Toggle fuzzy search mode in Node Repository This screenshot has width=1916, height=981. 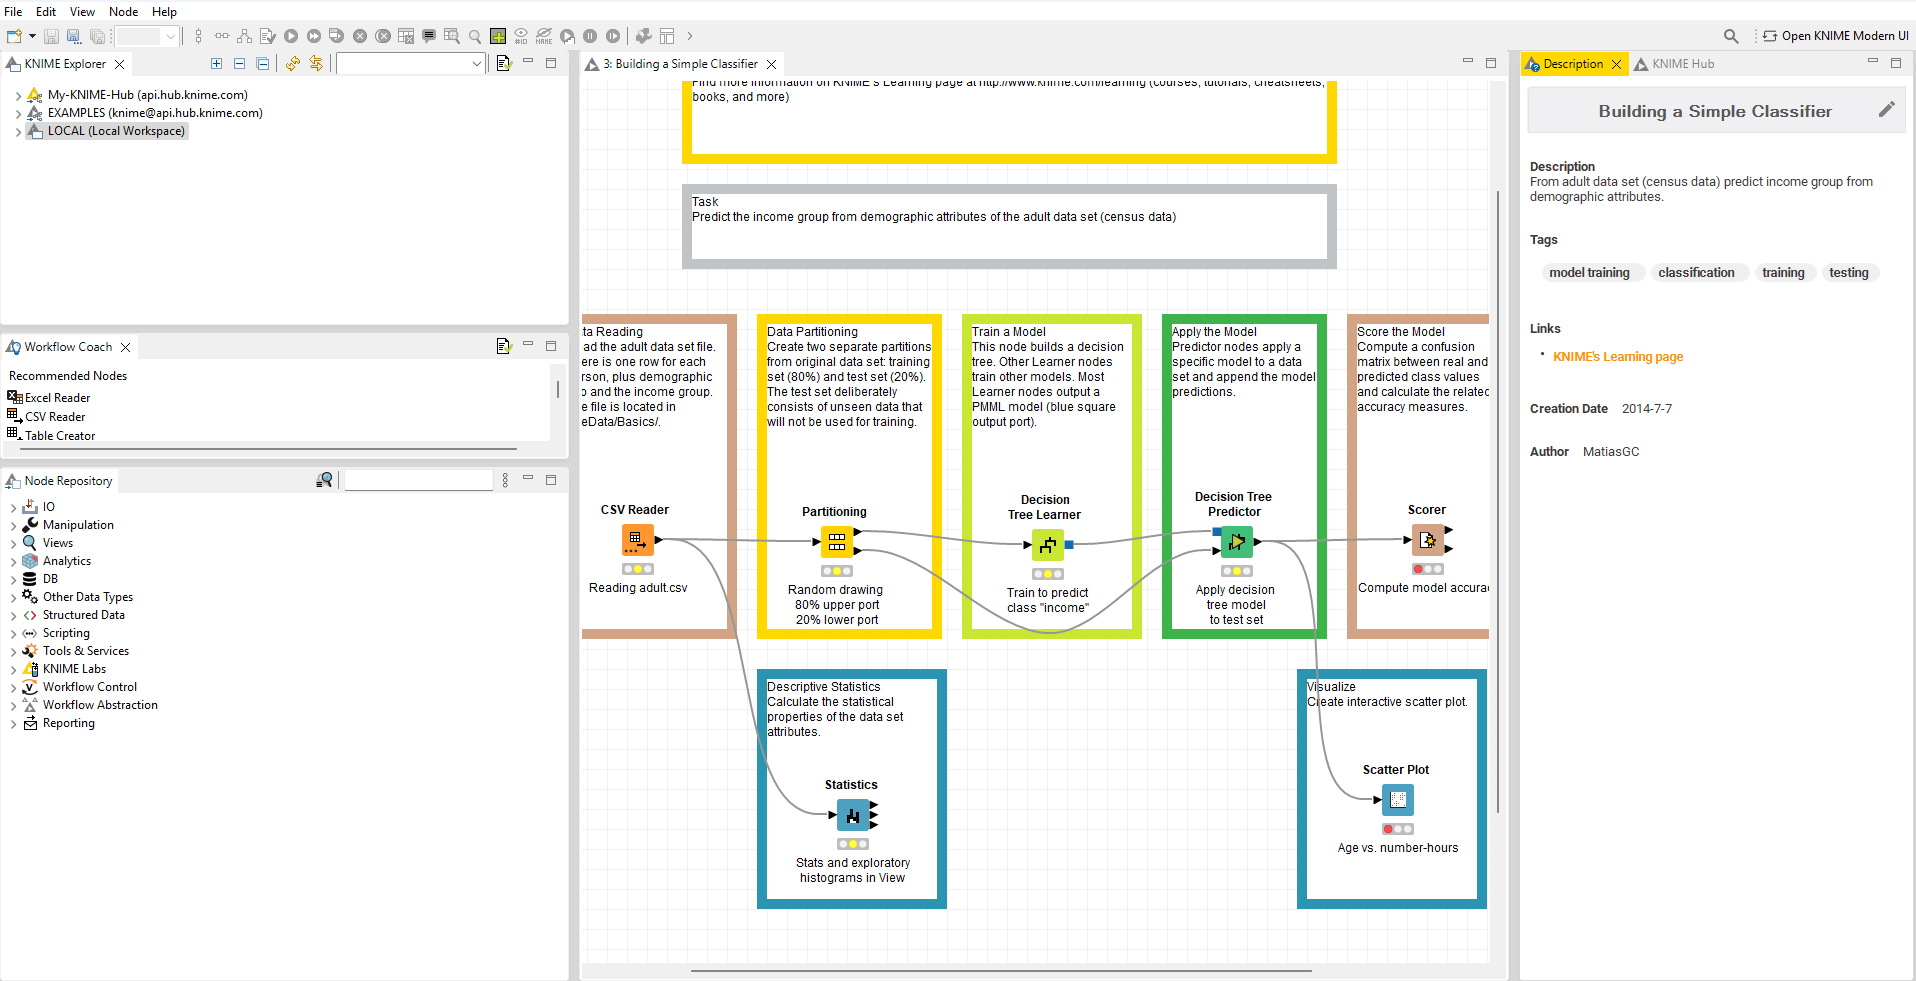pos(324,481)
